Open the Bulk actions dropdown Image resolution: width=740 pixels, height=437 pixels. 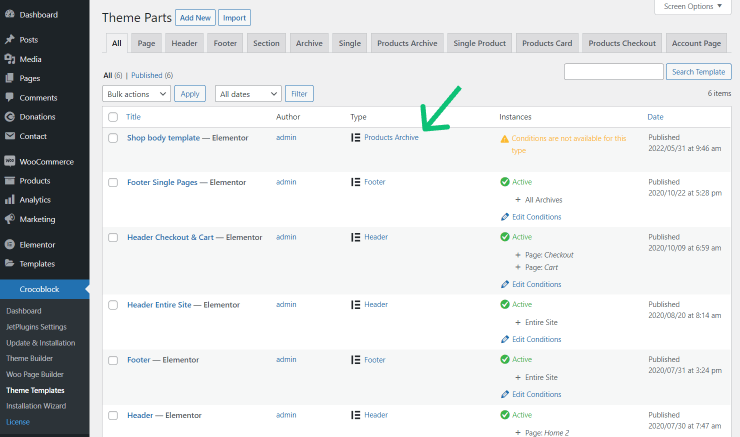pos(136,93)
